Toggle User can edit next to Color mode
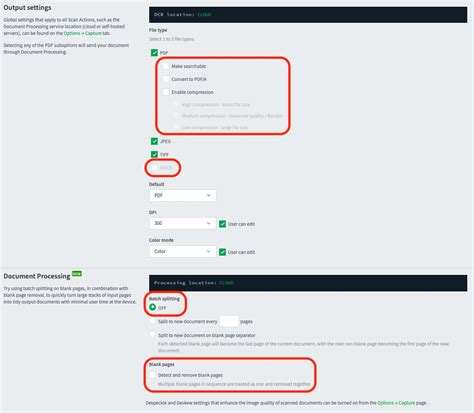The height and width of the screenshot is (413, 474). (222, 252)
